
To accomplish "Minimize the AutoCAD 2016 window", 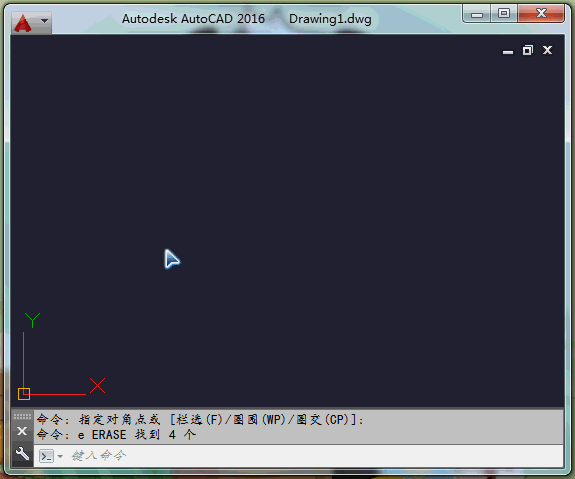I will [477, 14].
